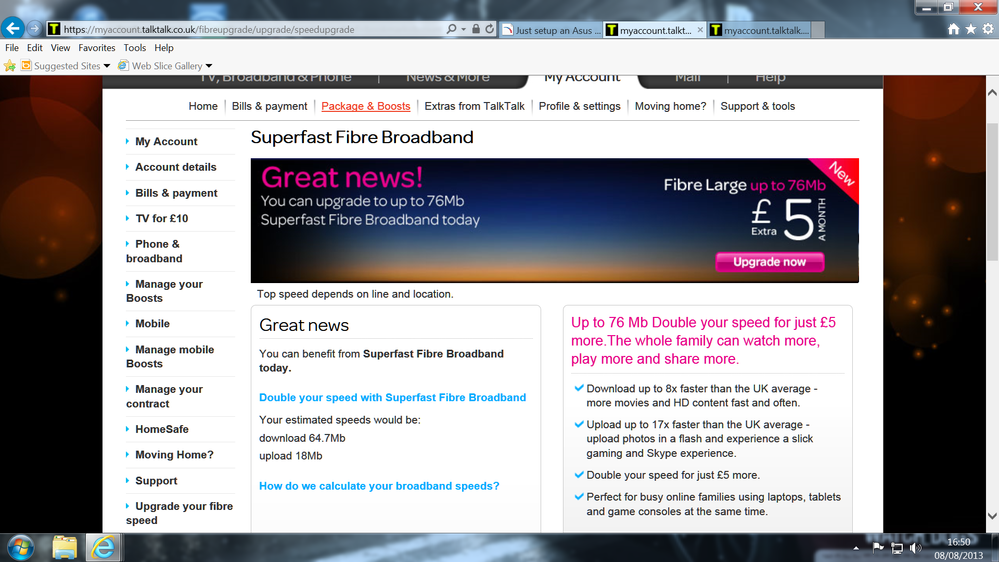
Task: Open the new tab button
Action: 818,30
